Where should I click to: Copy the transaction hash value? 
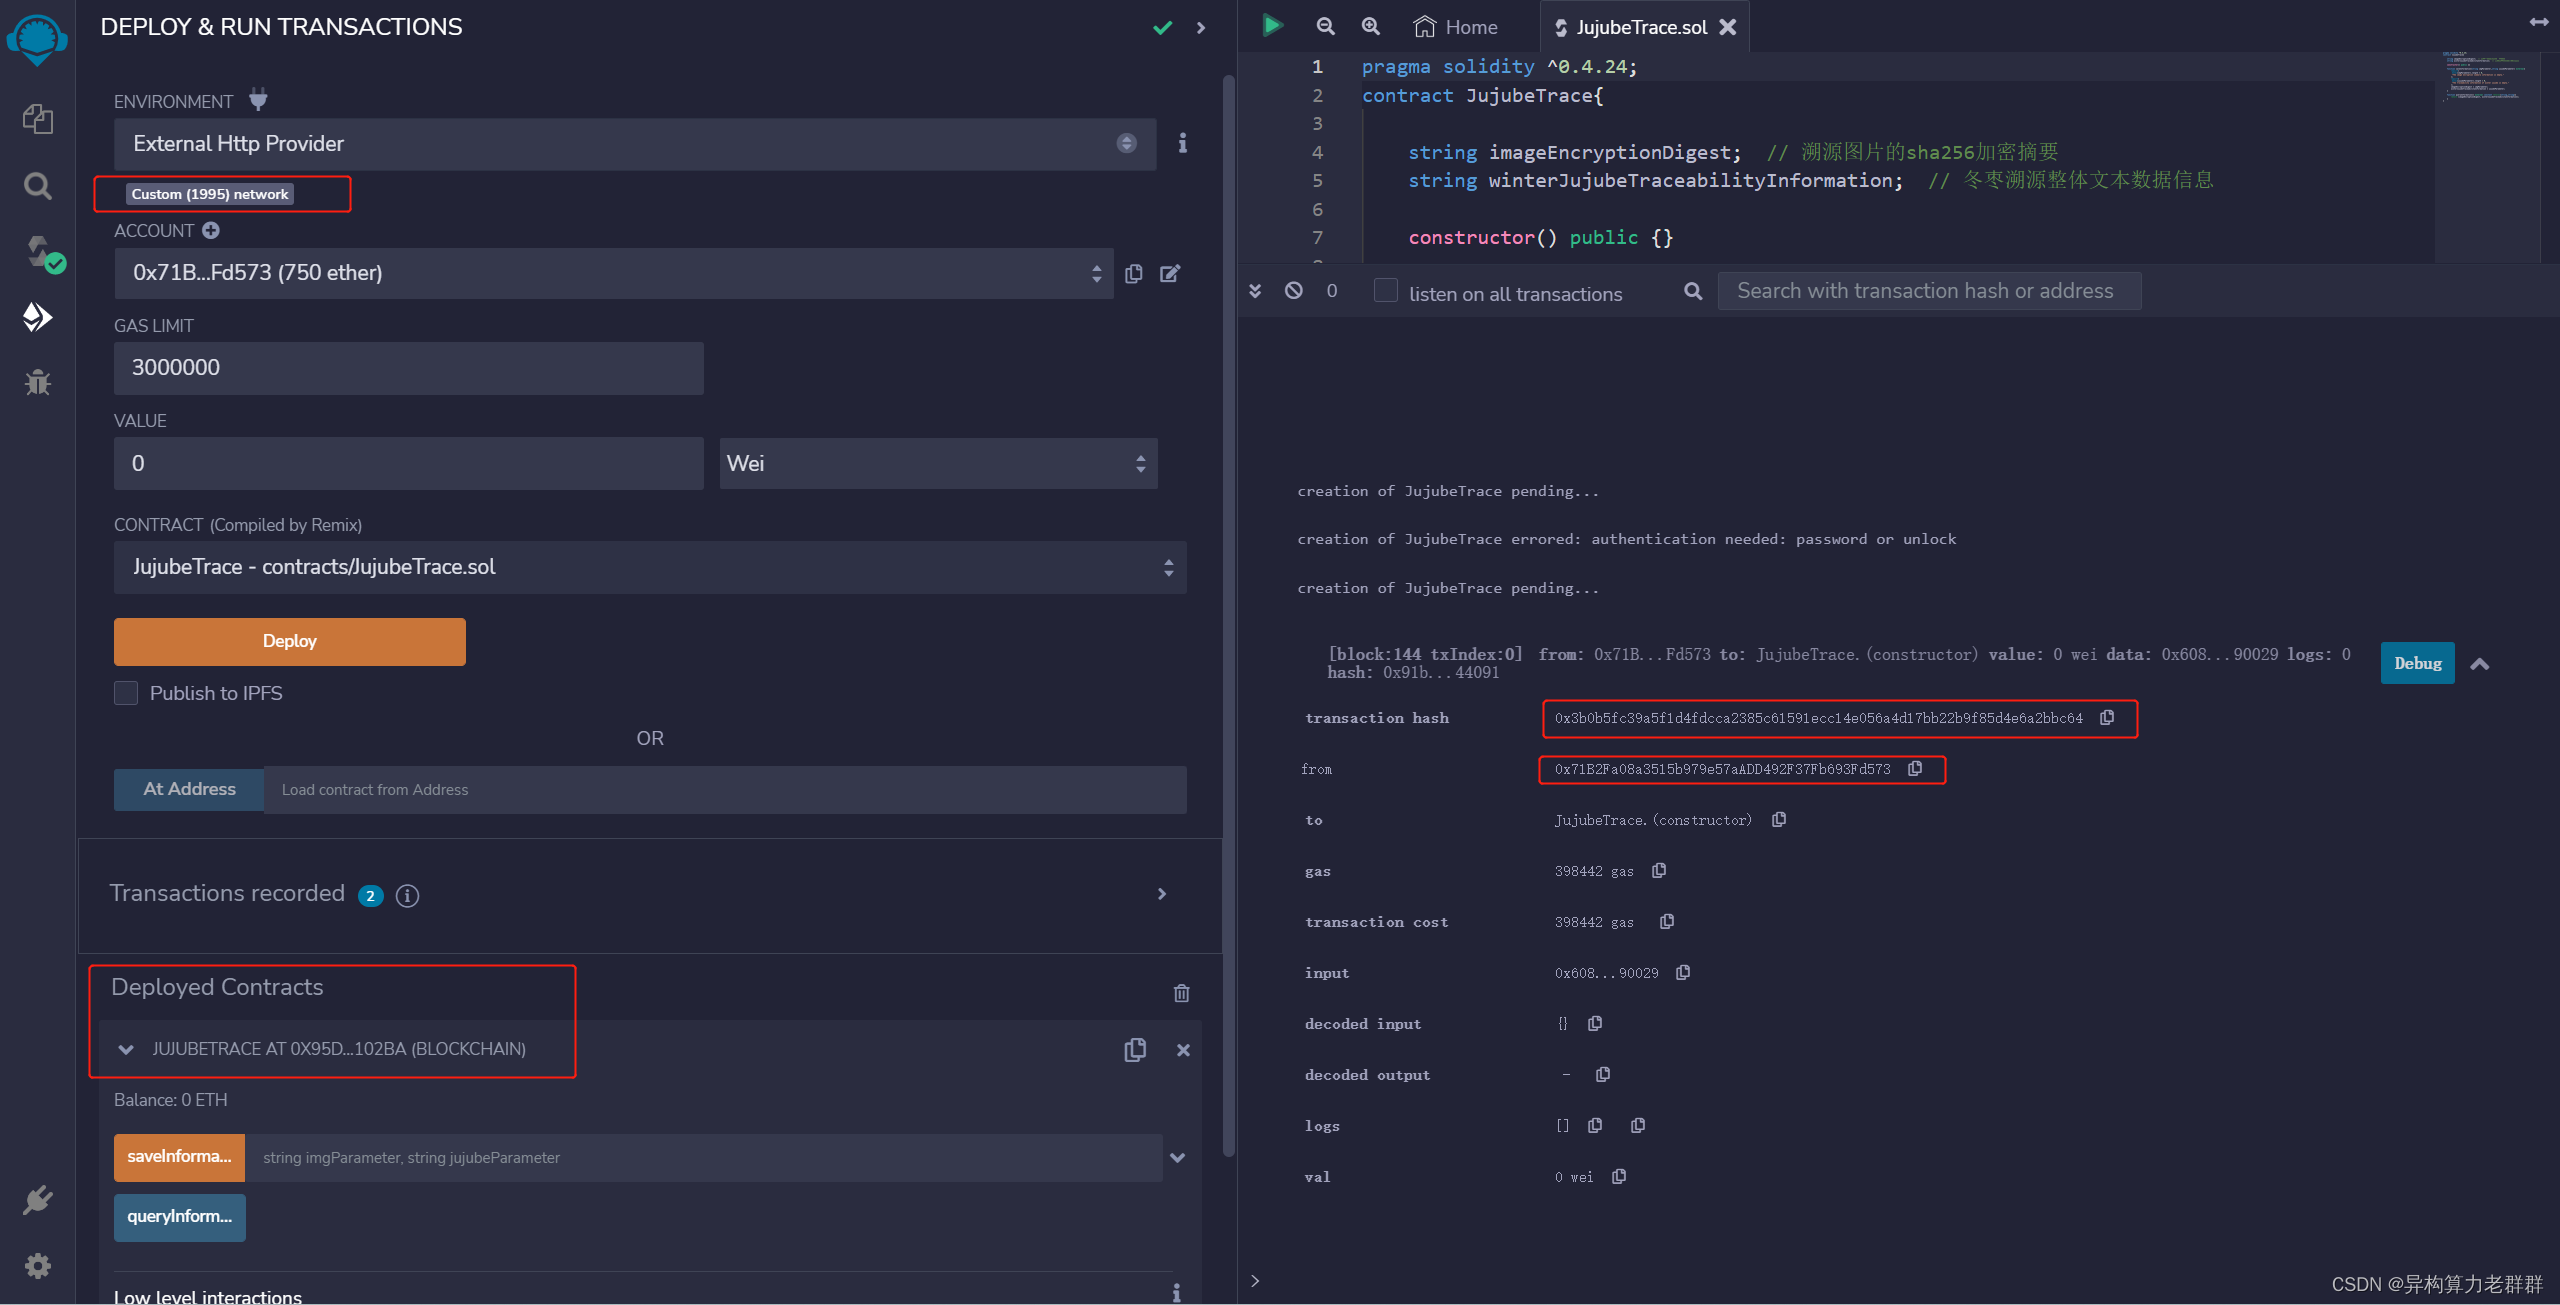[2107, 718]
